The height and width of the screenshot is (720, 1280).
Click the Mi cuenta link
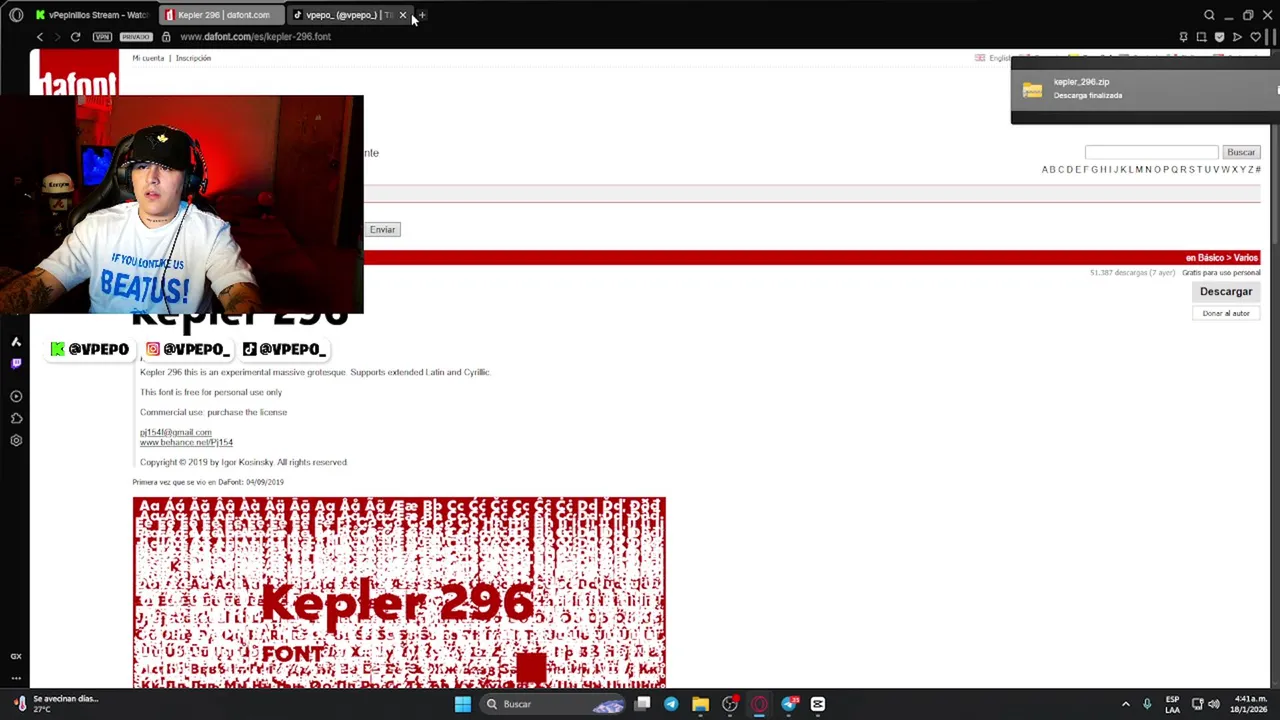click(148, 58)
